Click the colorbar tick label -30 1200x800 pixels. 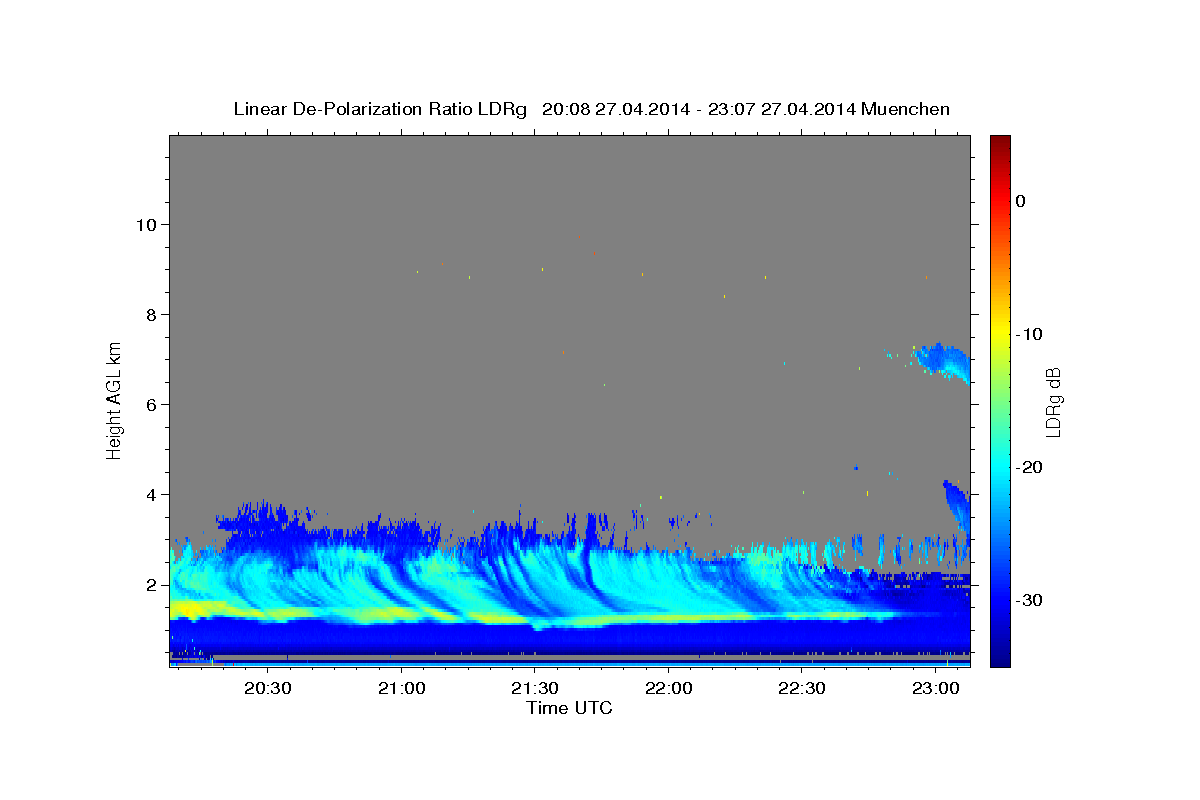pyautogui.click(x=1029, y=600)
